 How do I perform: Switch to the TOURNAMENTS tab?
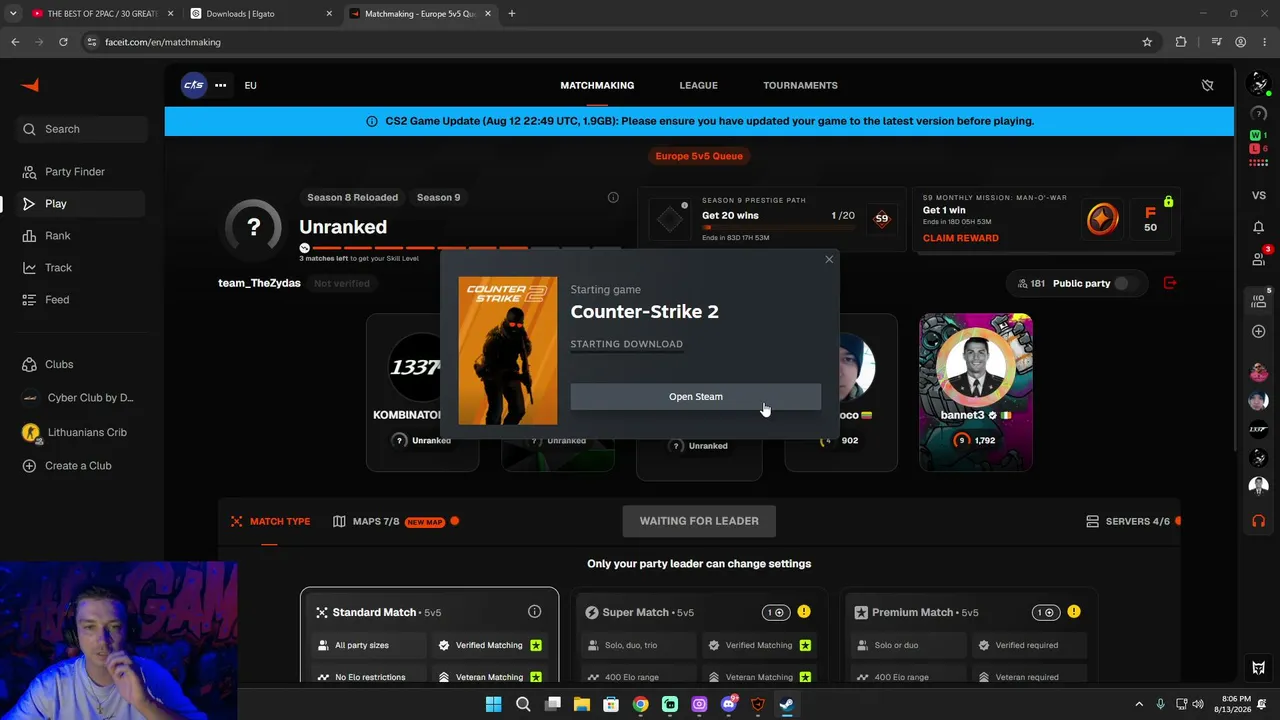800,85
